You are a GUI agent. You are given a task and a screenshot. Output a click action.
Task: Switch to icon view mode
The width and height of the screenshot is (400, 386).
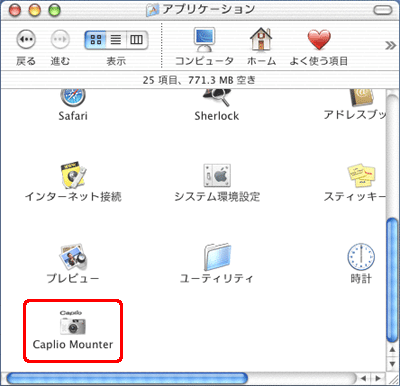click(96, 40)
